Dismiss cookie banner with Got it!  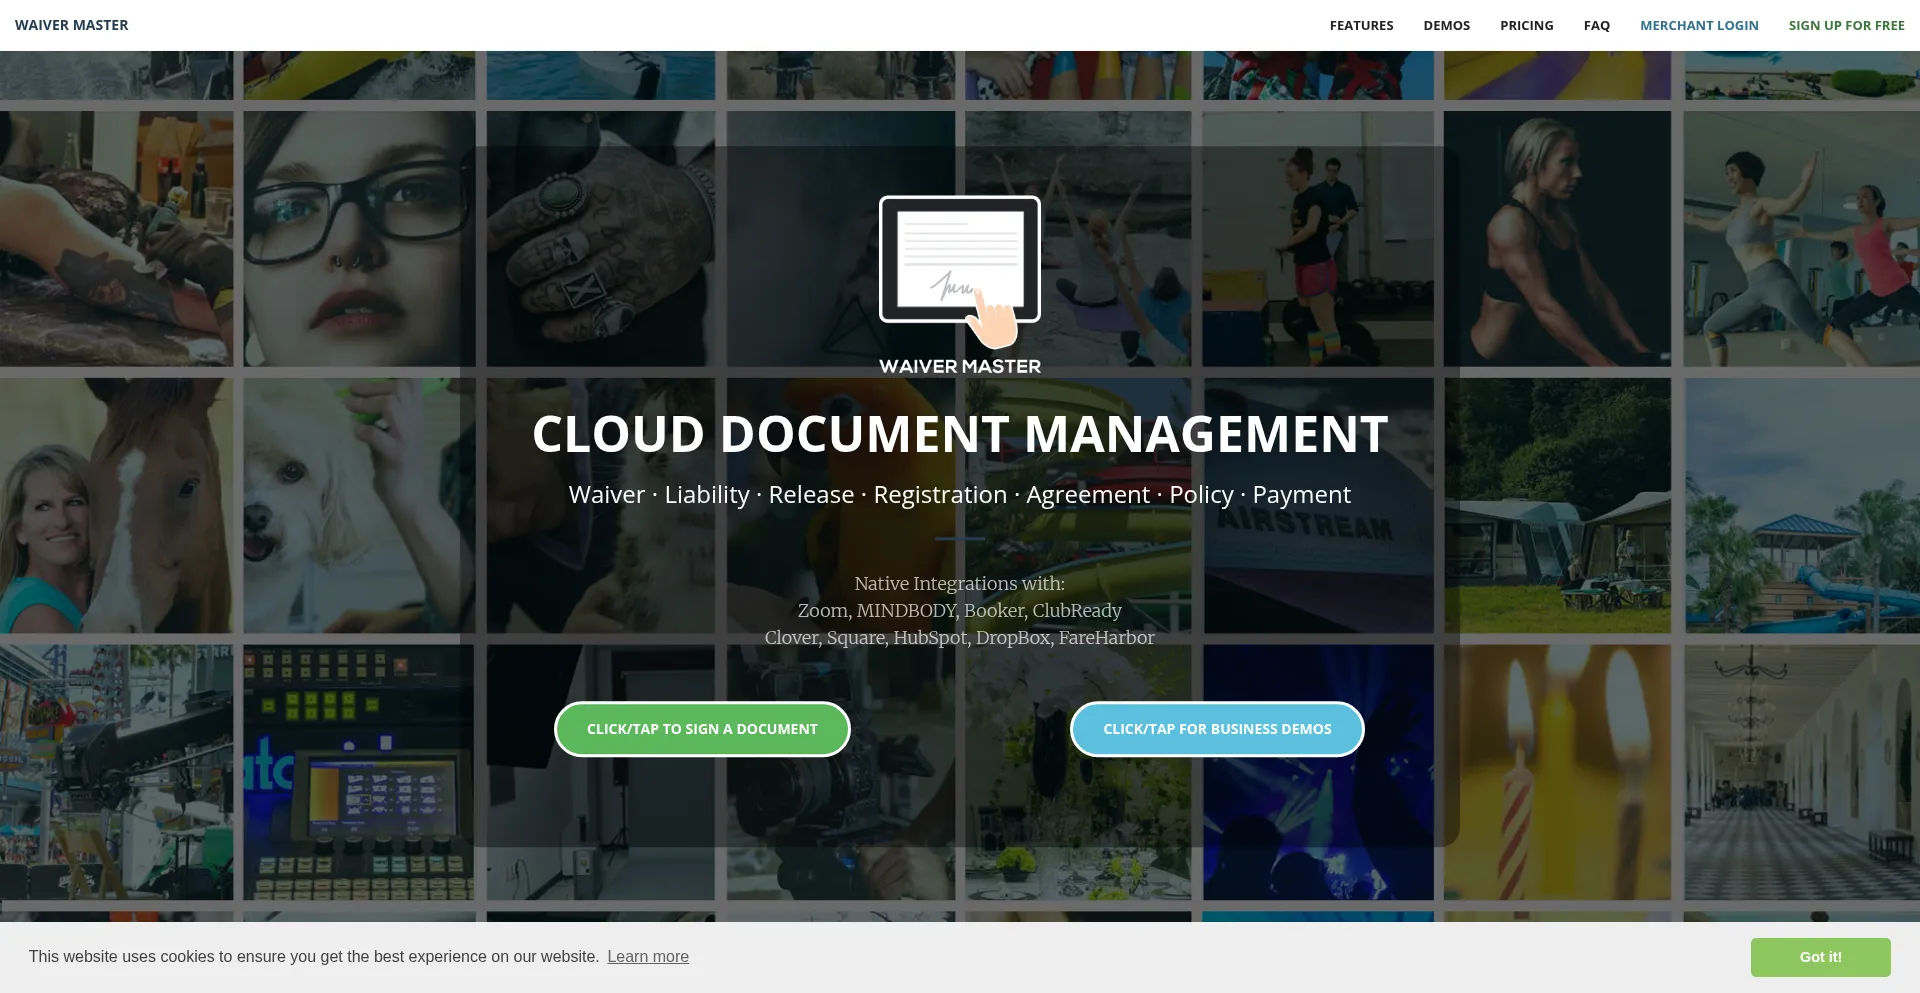[x=1819, y=957]
